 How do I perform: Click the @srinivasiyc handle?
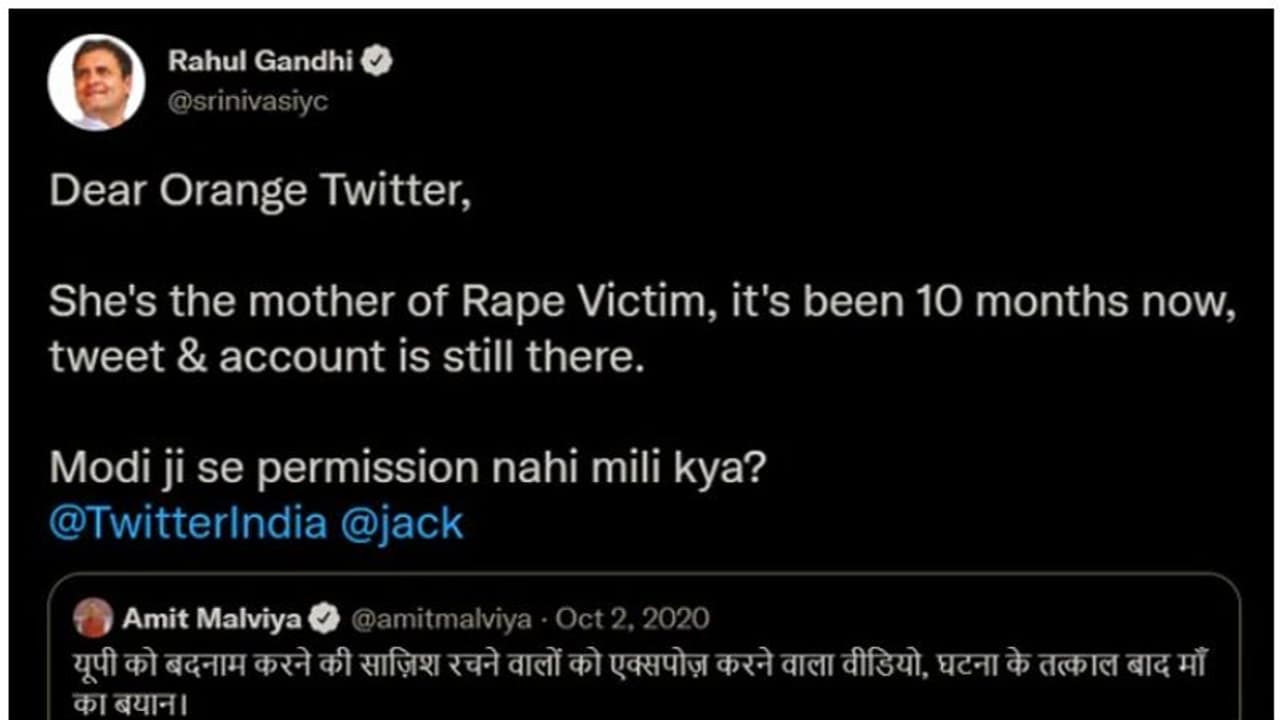(x=247, y=102)
